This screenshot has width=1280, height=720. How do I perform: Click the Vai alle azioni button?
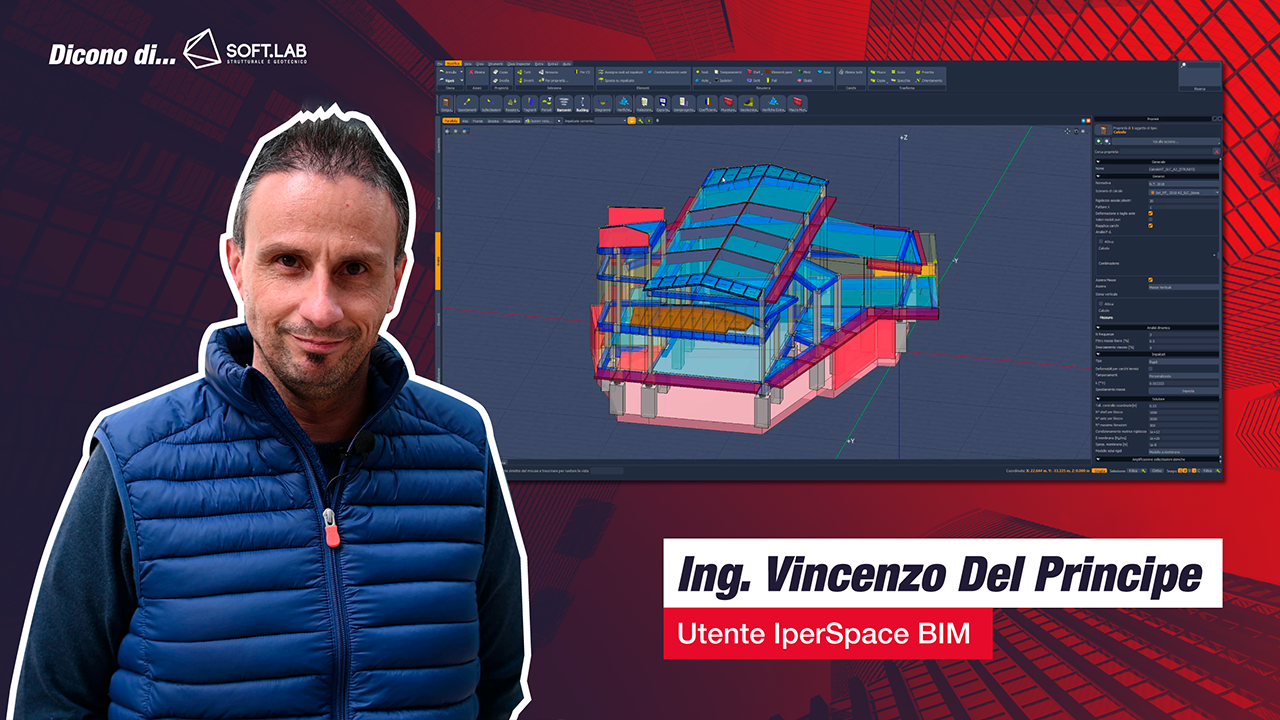tap(1166, 141)
